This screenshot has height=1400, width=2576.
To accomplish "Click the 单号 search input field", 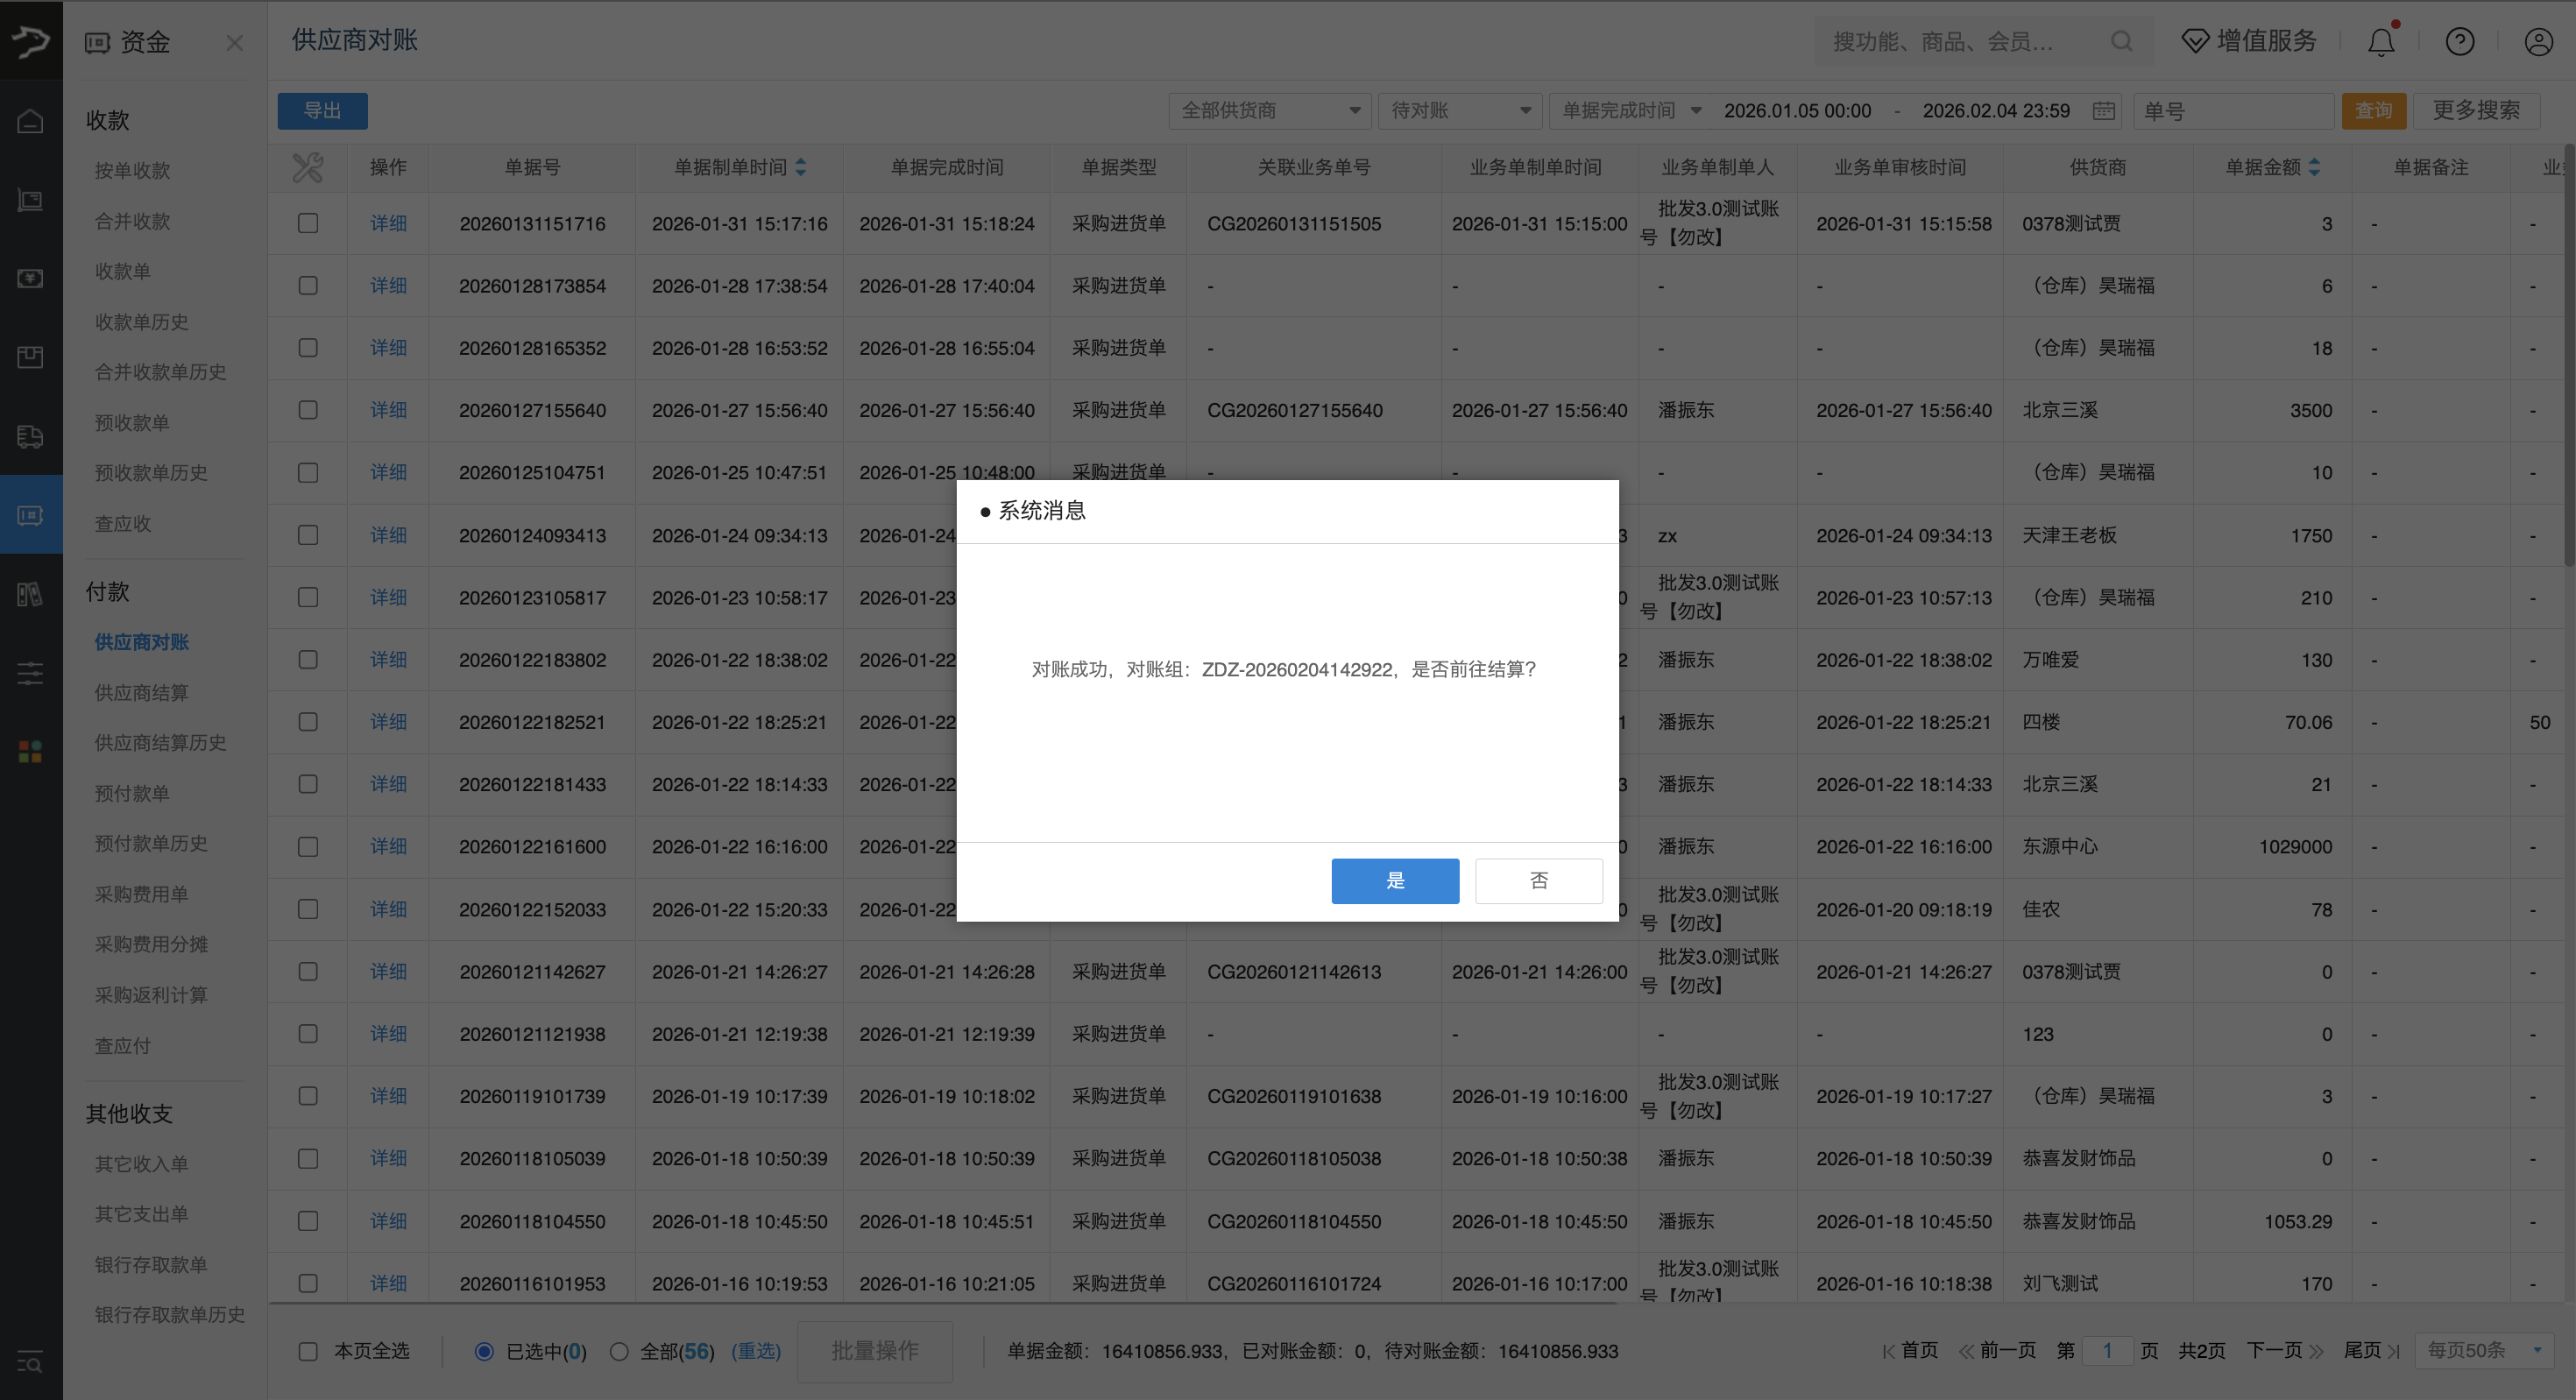I will [x=2232, y=111].
